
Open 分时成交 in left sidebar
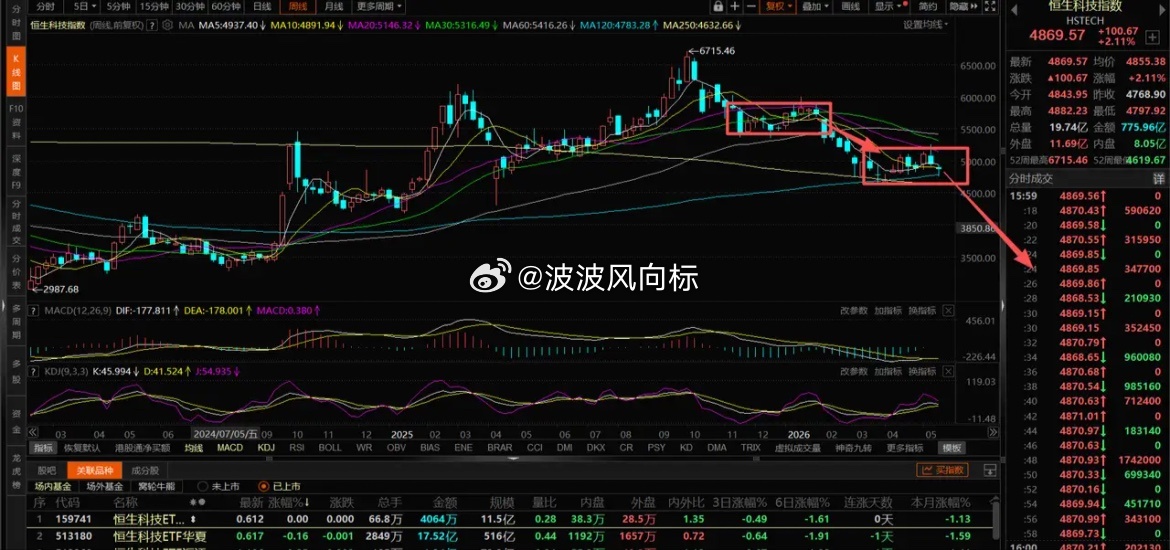pyautogui.click(x=14, y=221)
